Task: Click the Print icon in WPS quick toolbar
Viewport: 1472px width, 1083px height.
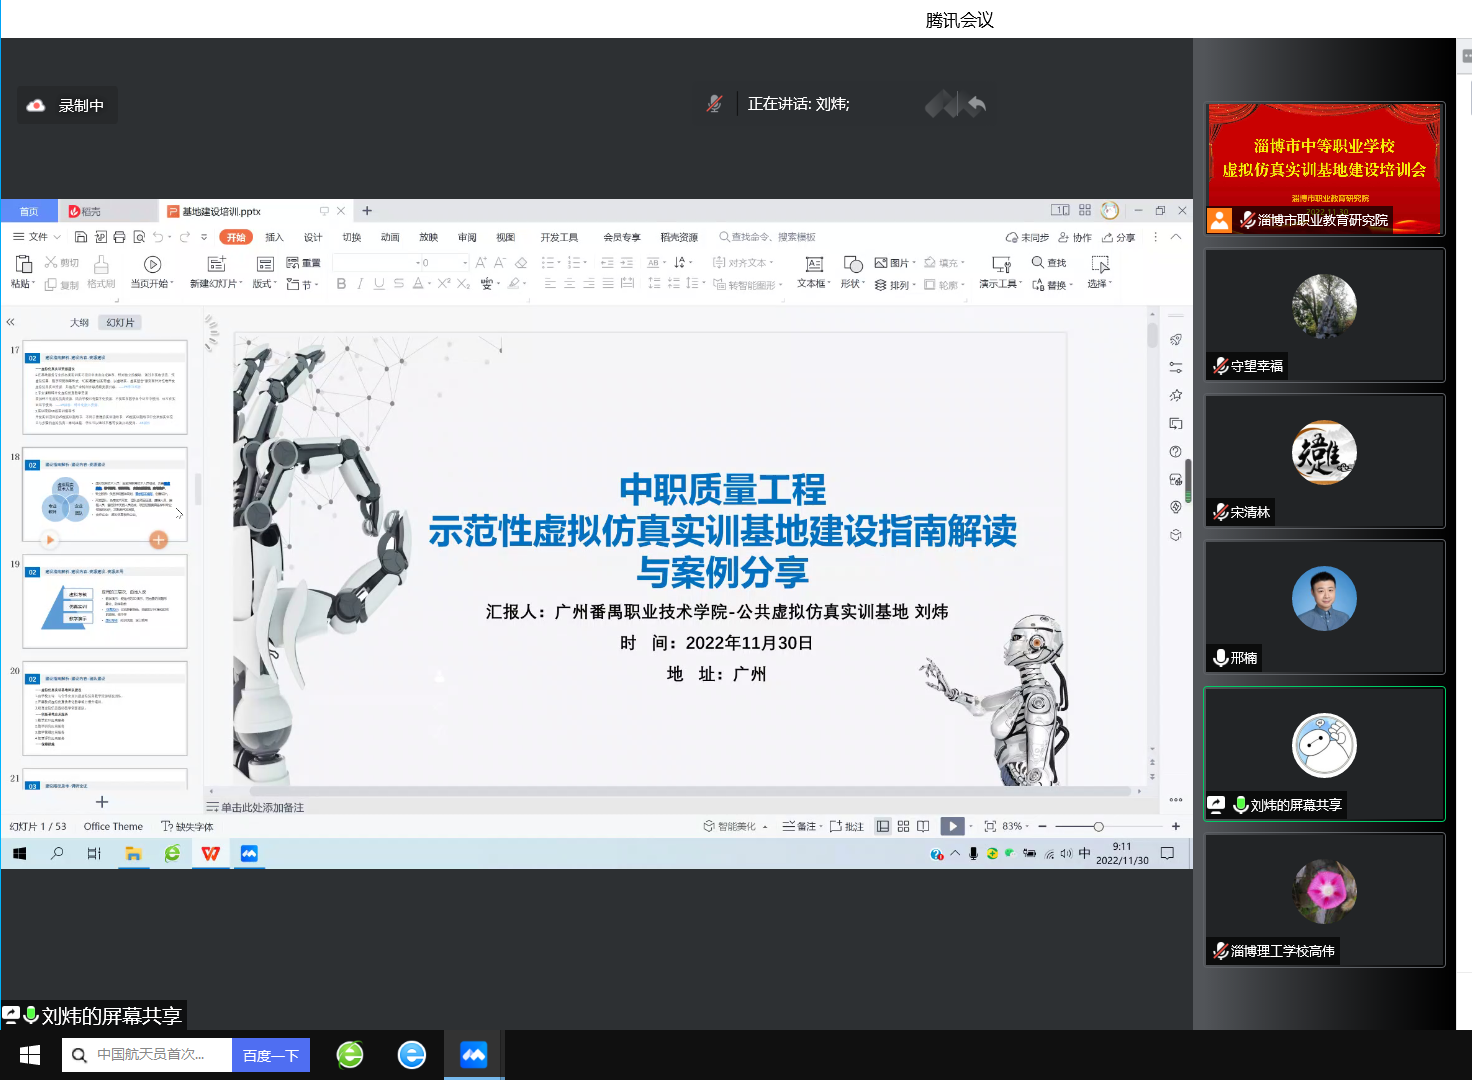Action: (x=119, y=237)
